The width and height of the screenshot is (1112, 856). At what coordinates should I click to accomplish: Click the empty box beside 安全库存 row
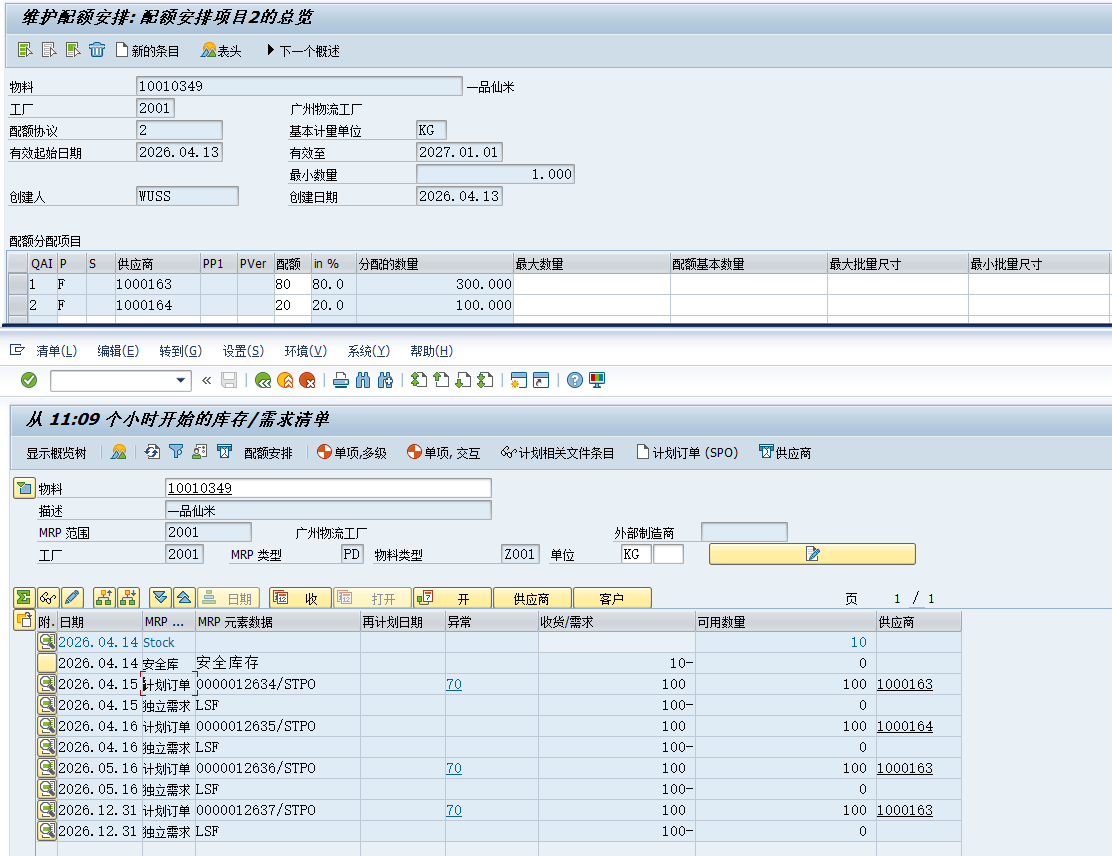pos(47,663)
